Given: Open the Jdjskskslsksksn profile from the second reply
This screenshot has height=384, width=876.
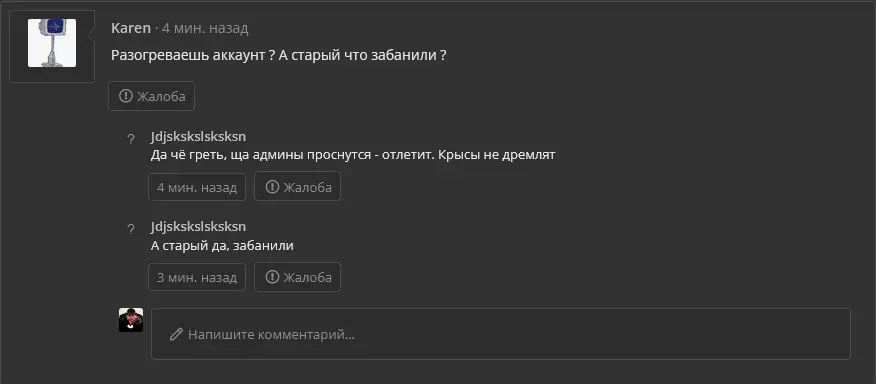Looking at the screenshot, I should (x=198, y=227).
